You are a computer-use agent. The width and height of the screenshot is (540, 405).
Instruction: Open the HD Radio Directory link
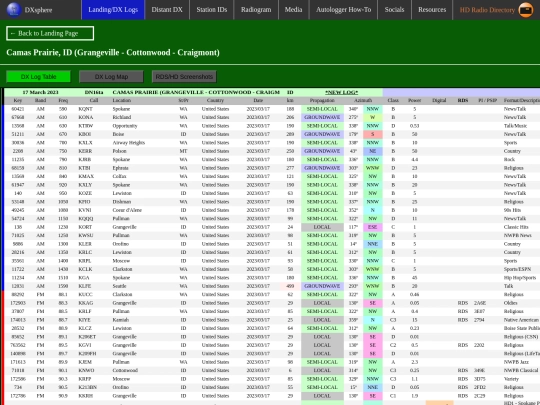point(487,10)
